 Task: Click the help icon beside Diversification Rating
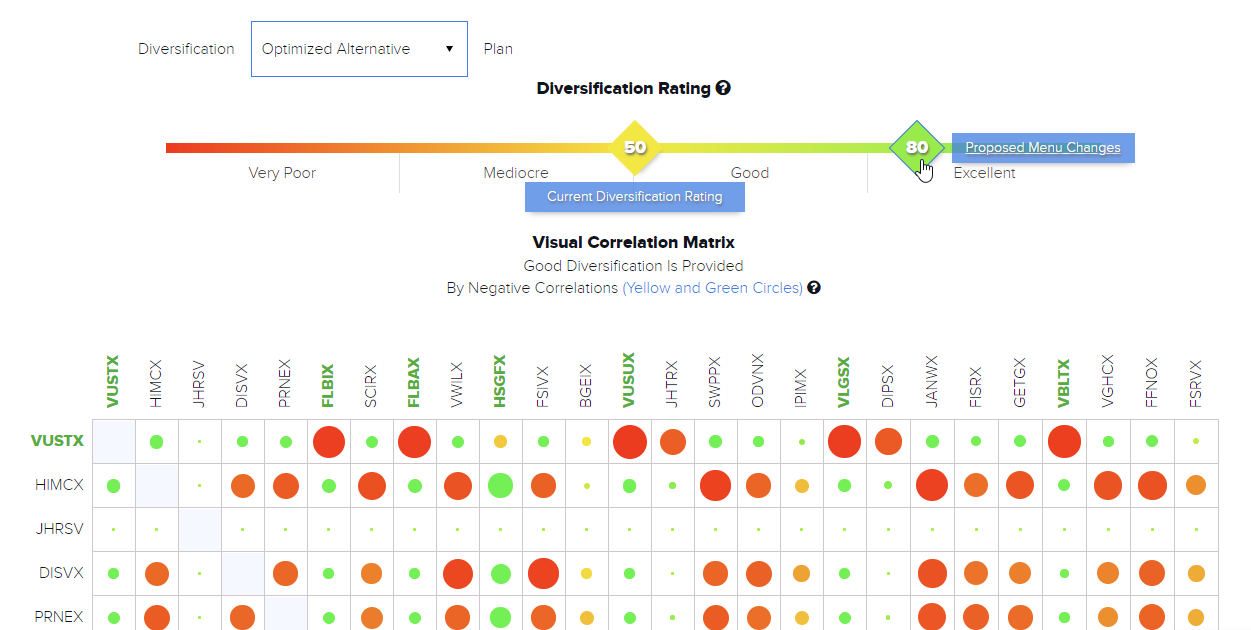pos(723,88)
